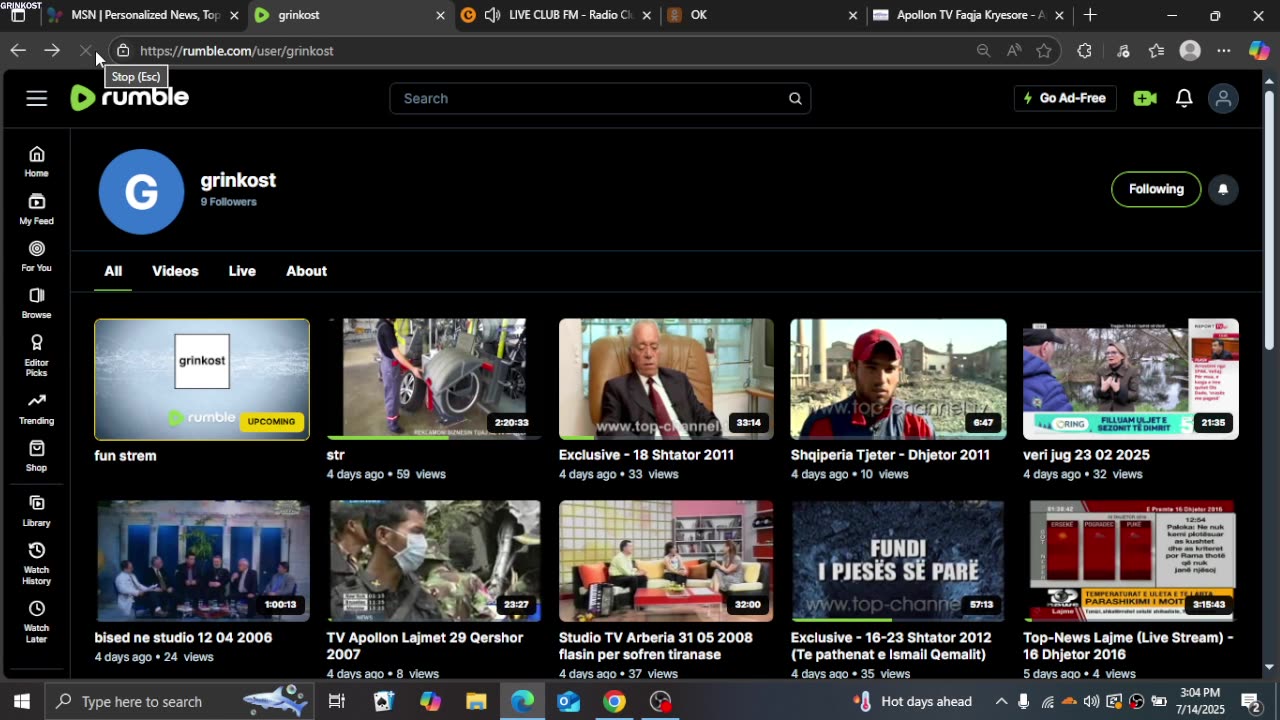Open Outlook from taskbar
The image size is (1280, 720).
click(x=568, y=701)
